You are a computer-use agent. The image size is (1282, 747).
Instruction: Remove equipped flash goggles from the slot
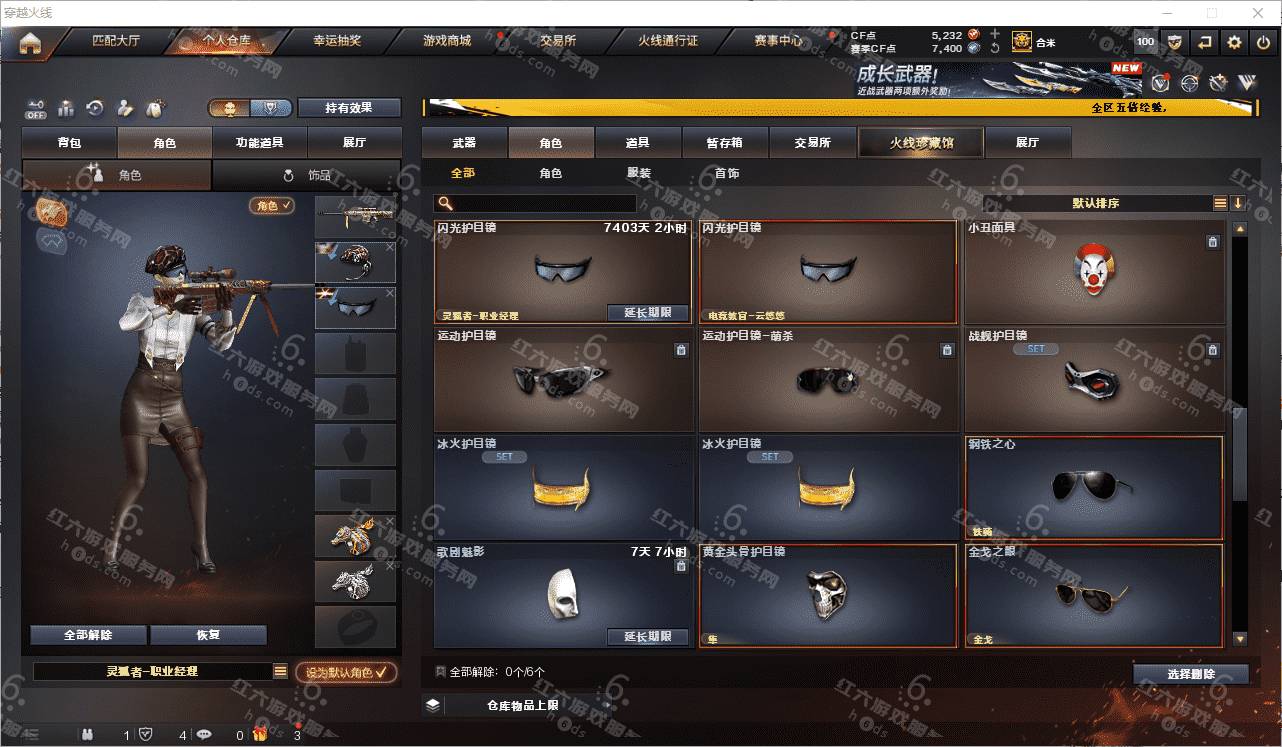(390, 293)
